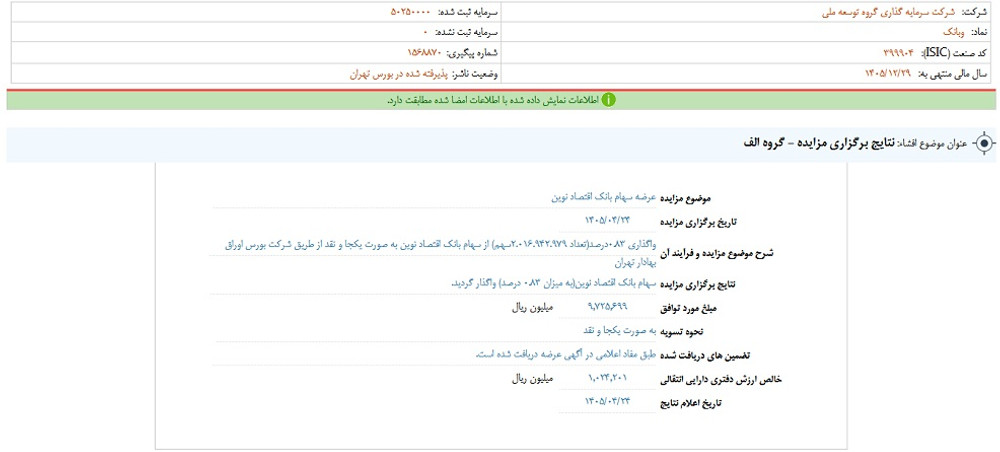Click the label تضمین های دریافت شده
The height and width of the screenshot is (452, 1000).
click(703, 356)
